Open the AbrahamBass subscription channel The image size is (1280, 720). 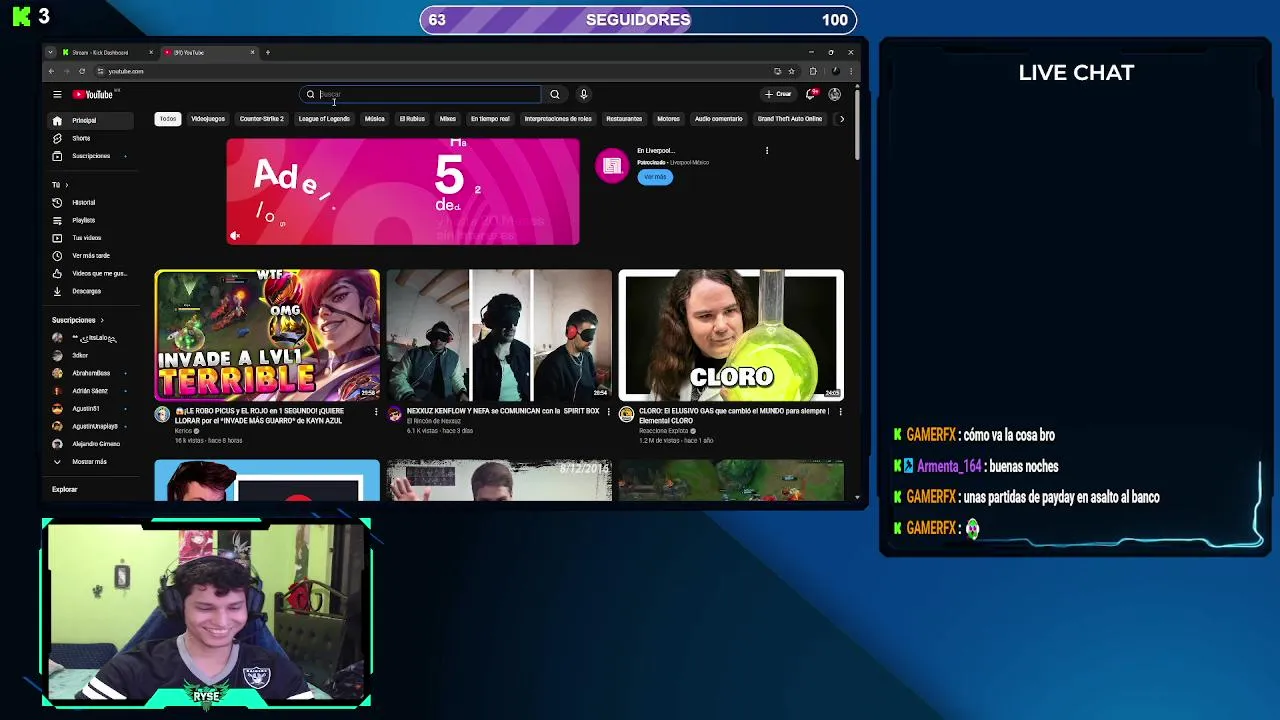[91, 373]
